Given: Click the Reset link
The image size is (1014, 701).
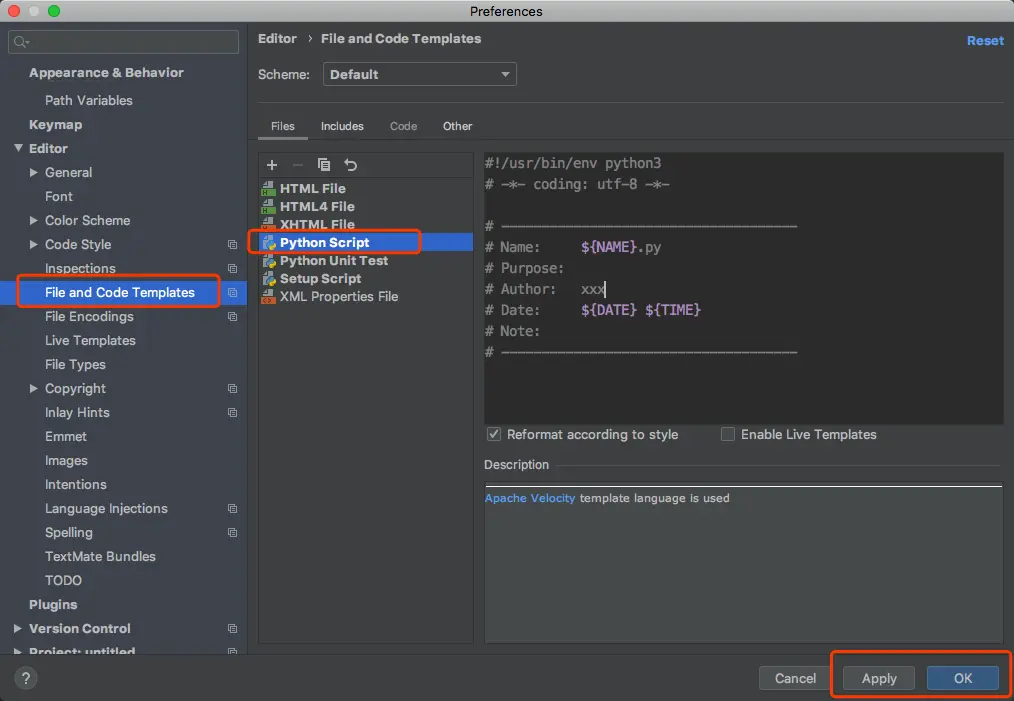Looking at the screenshot, I should tap(985, 41).
